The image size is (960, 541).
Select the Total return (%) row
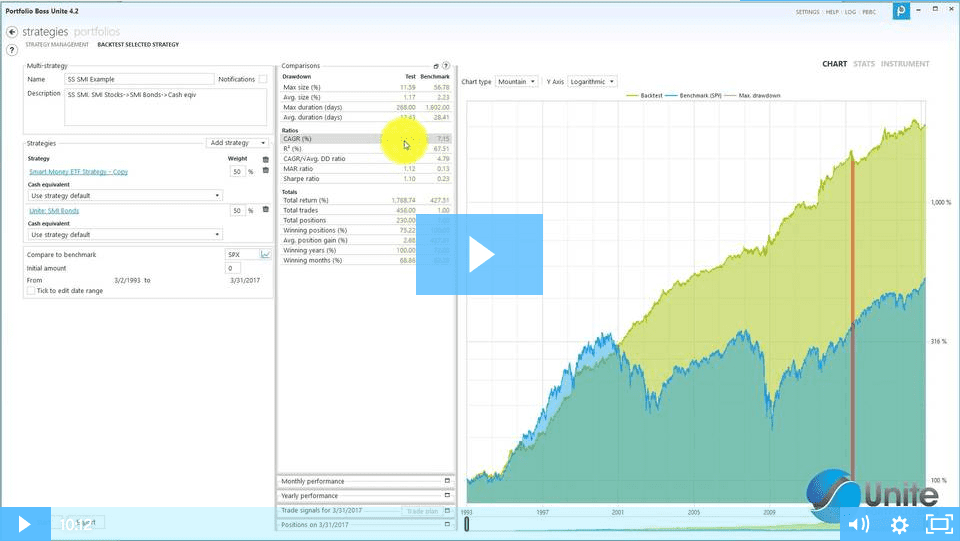[366, 200]
